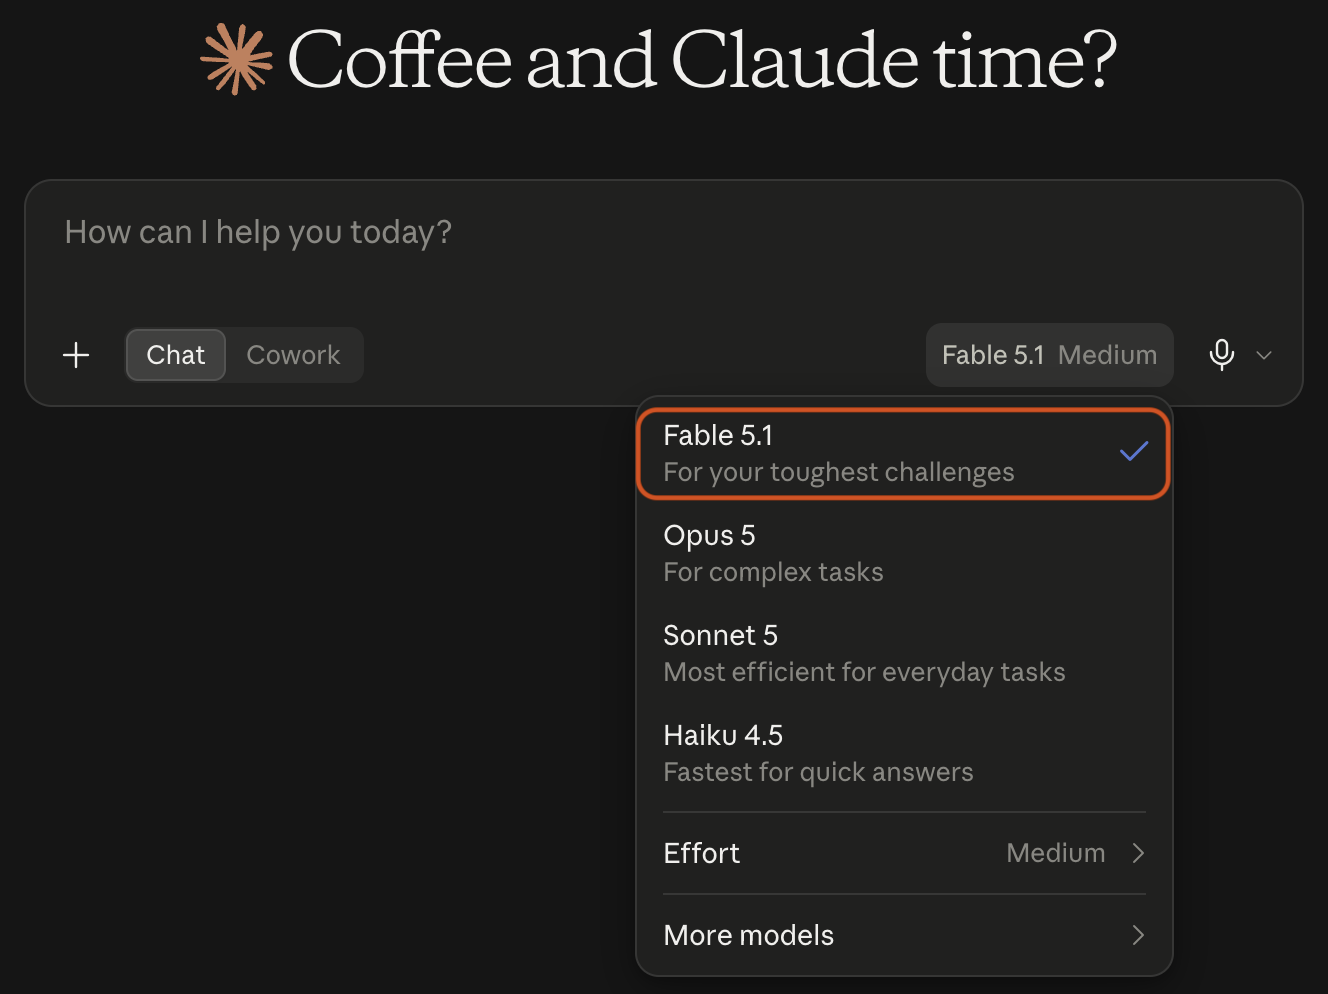Select the Fable 5.1 model option
Screen dimensions: 1328x994
(x=903, y=453)
